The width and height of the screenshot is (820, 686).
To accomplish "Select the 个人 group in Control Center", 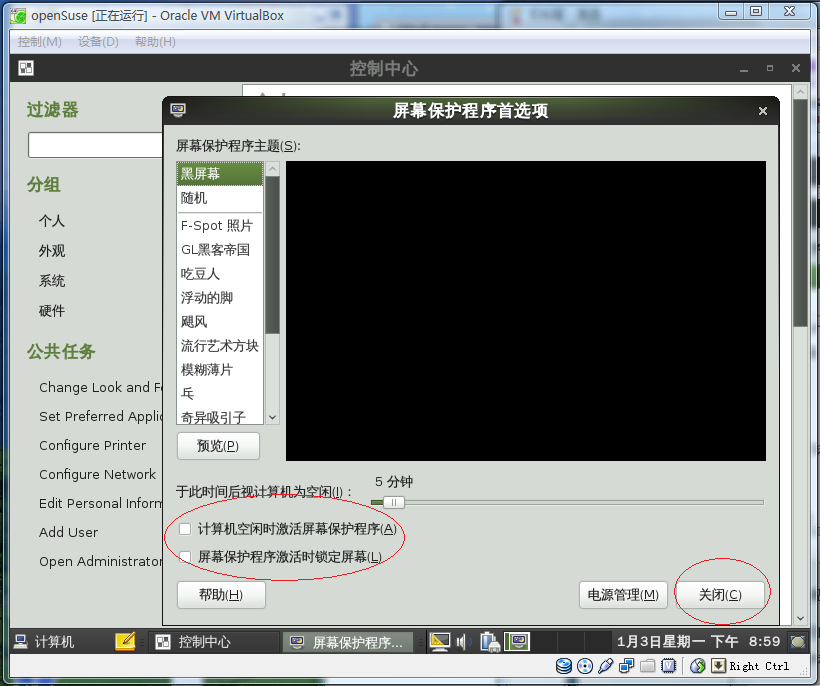I will (52, 221).
